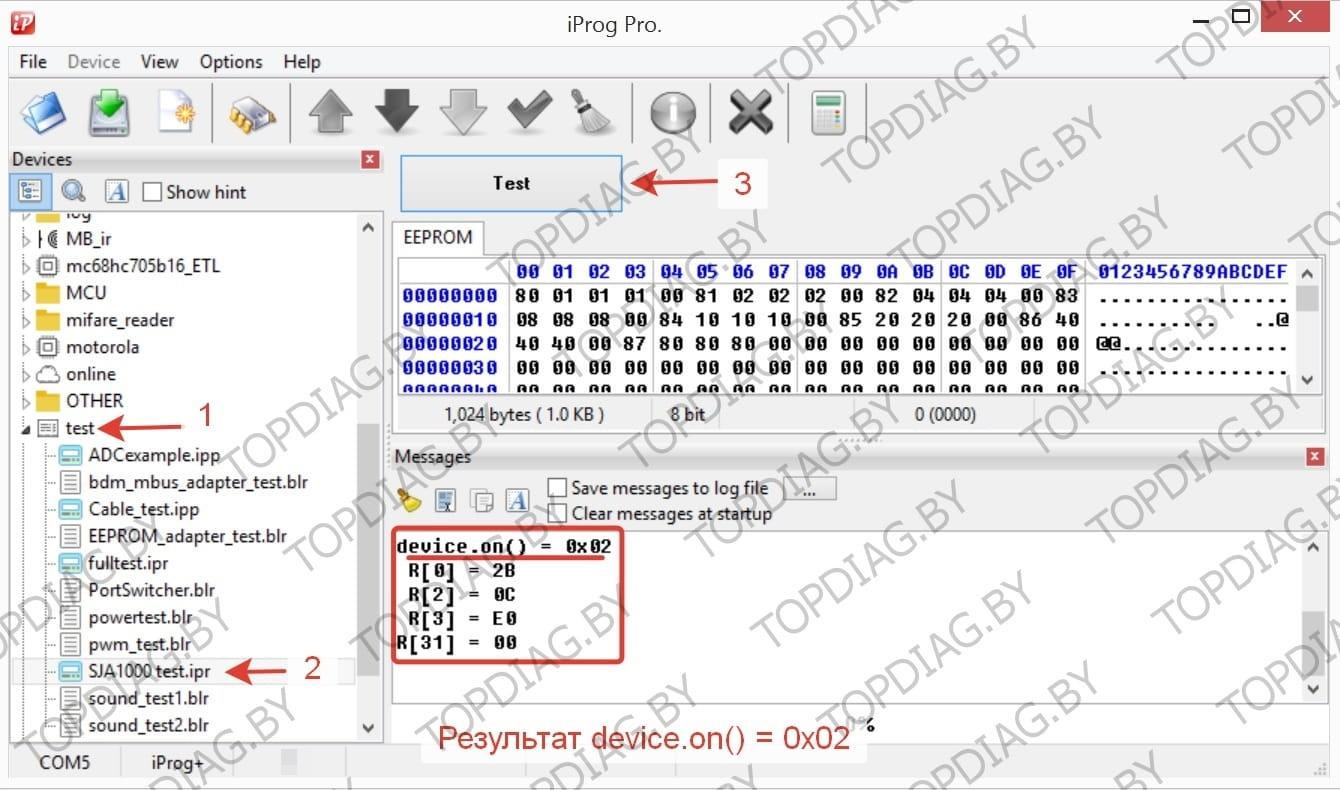The image size is (1340, 790).
Task: Select the EEPROM tab
Action: [438, 238]
